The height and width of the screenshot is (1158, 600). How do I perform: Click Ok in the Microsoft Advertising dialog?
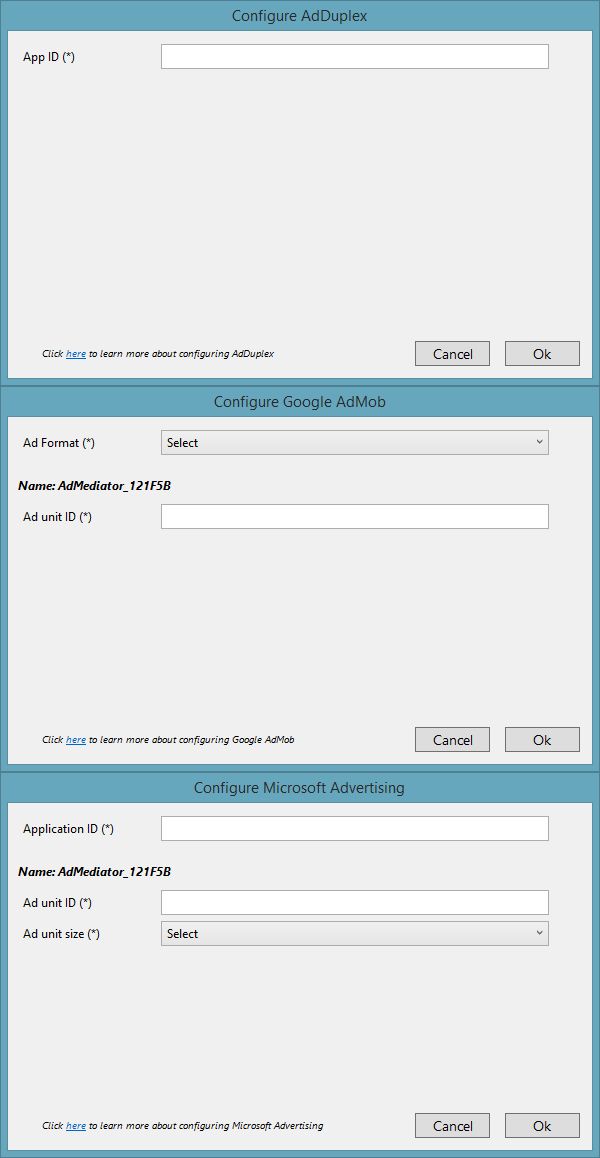(x=542, y=1126)
